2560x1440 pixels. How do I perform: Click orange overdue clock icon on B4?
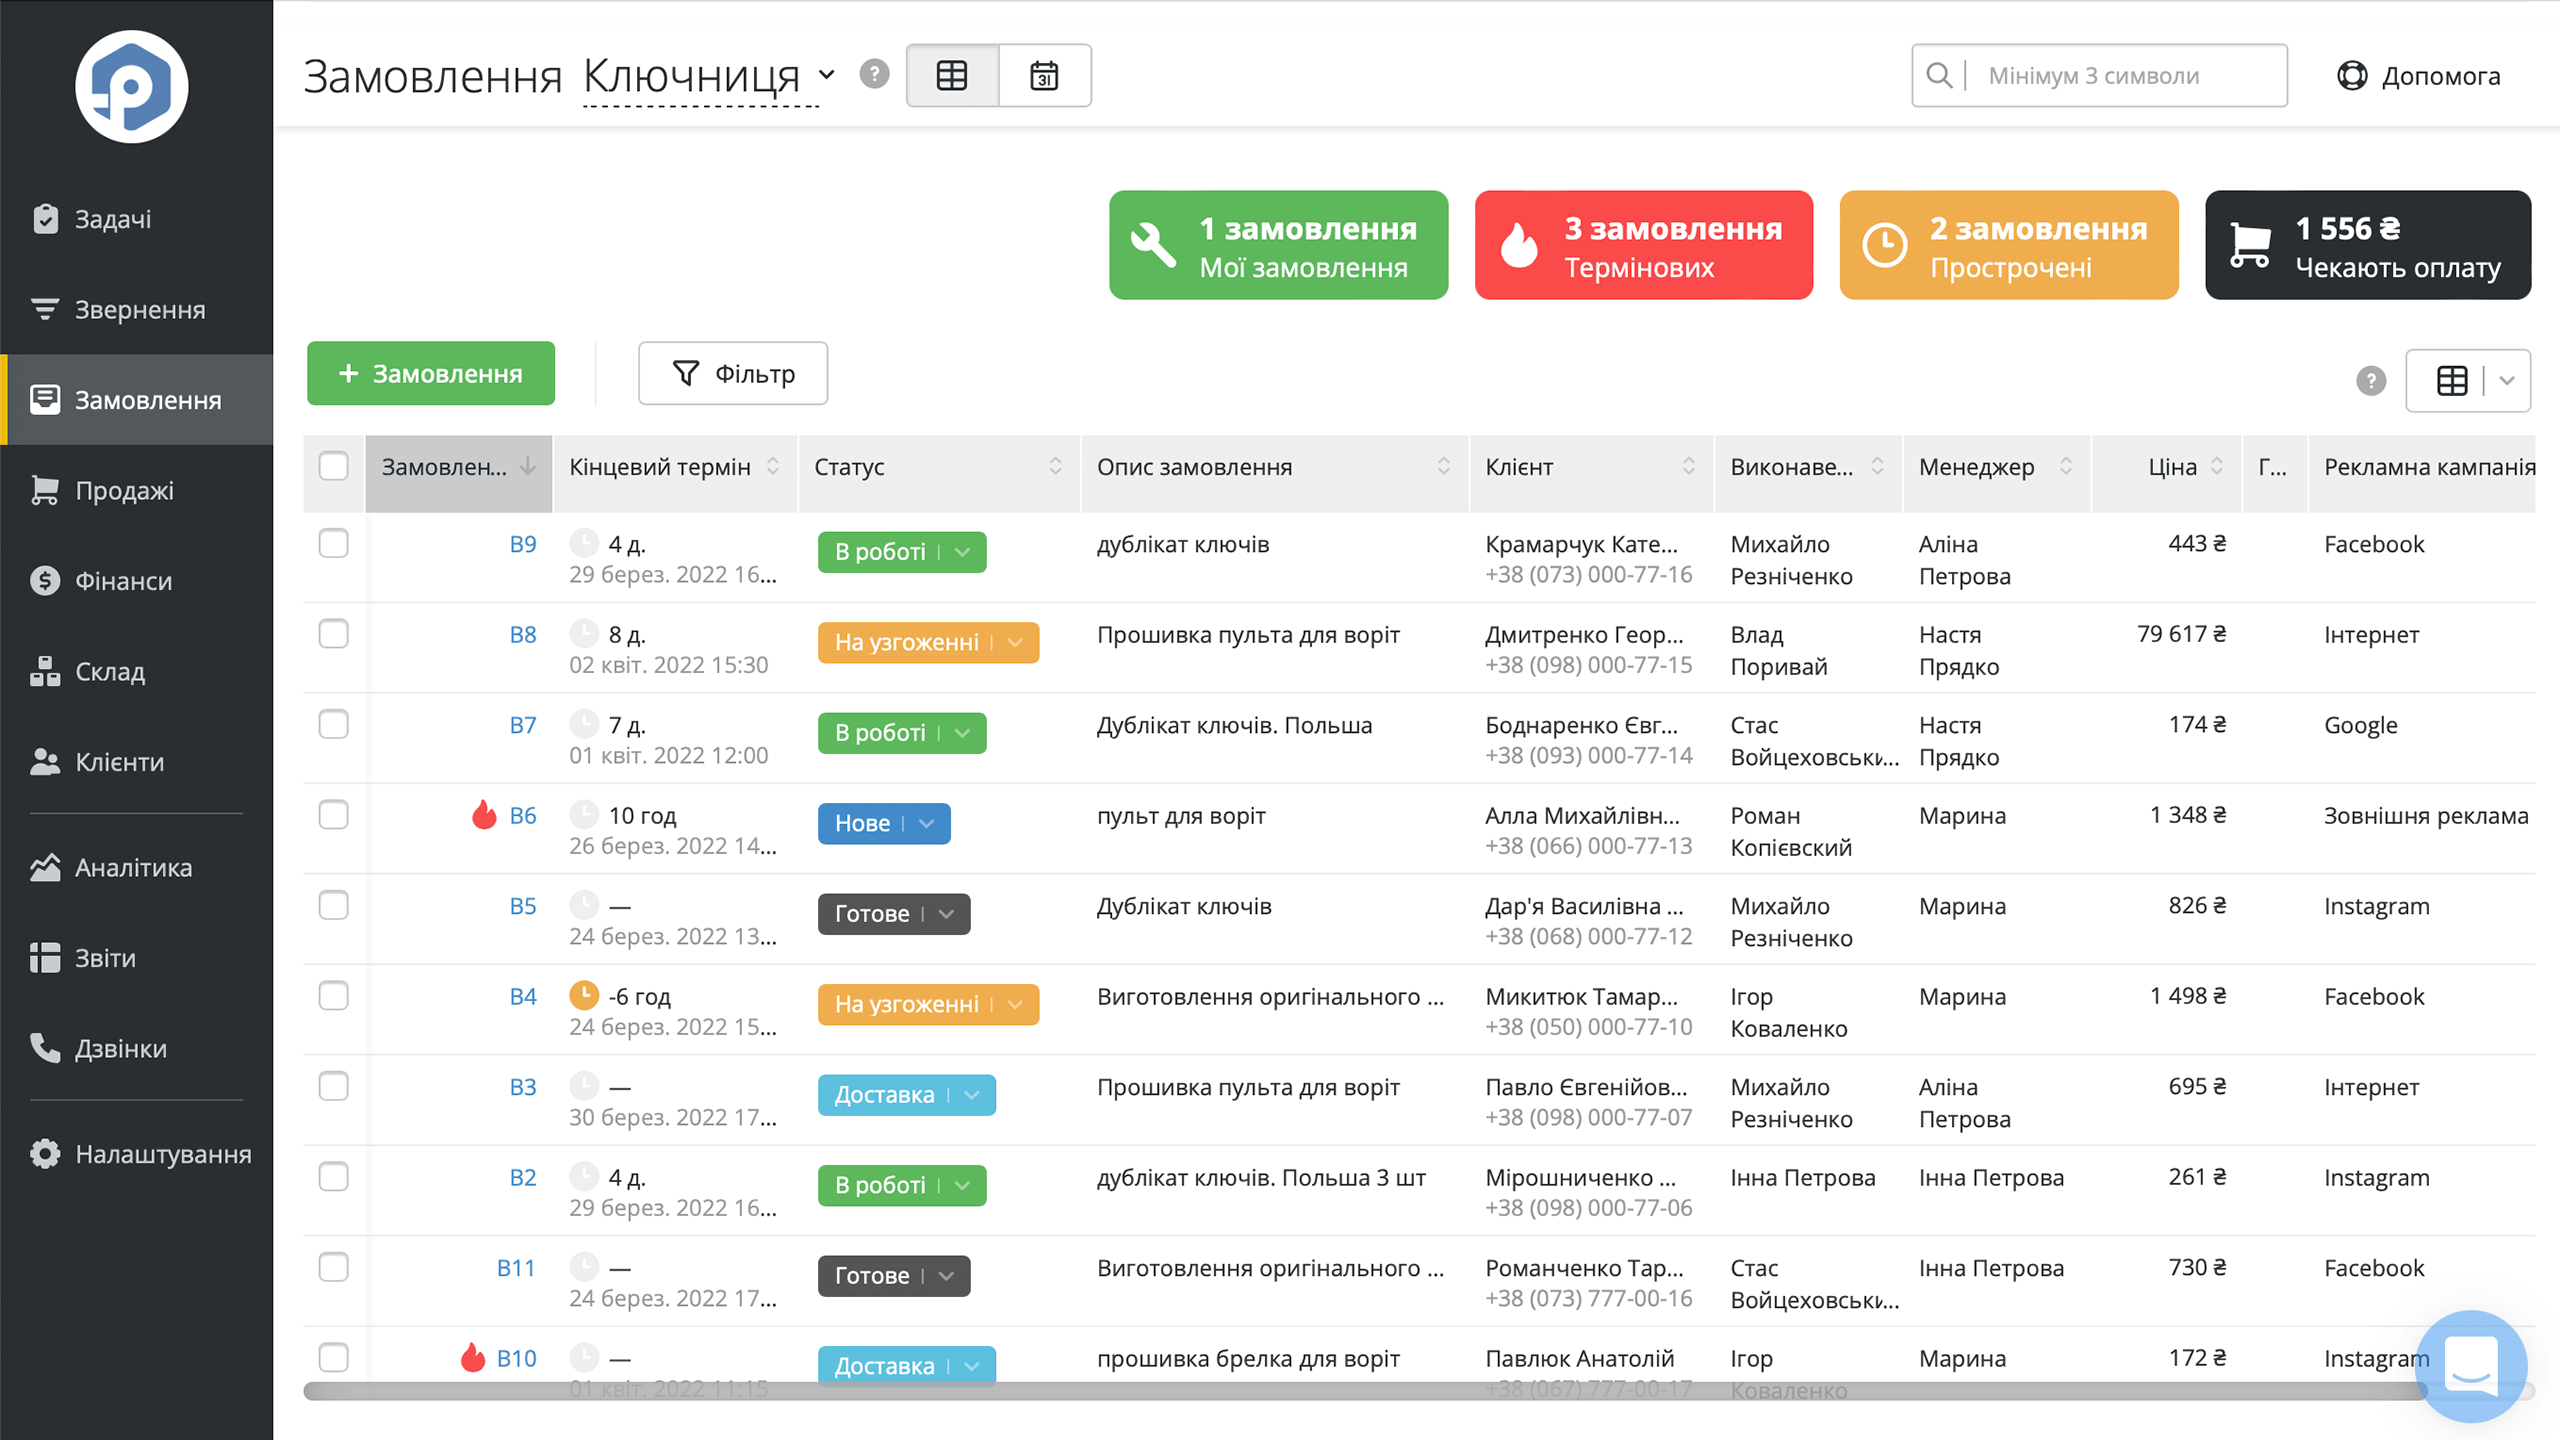pos(584,995)
